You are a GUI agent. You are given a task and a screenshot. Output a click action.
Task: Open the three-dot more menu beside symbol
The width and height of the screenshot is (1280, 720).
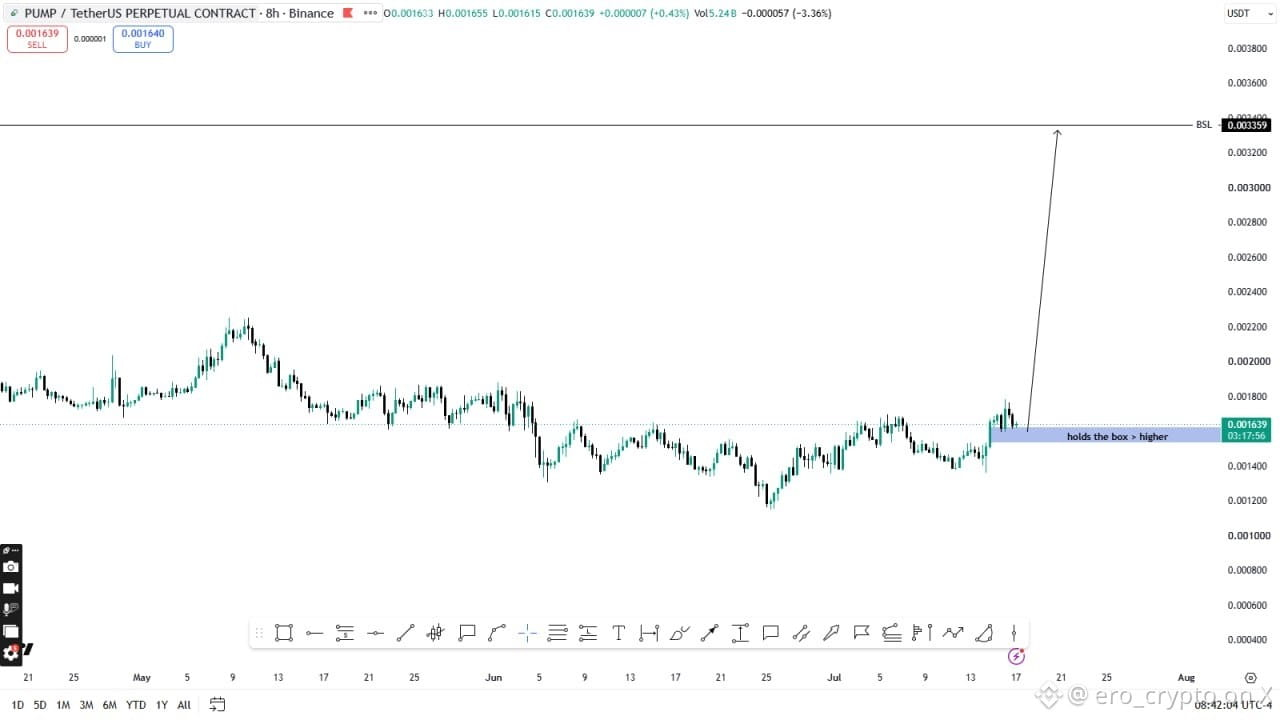(370, 13)
